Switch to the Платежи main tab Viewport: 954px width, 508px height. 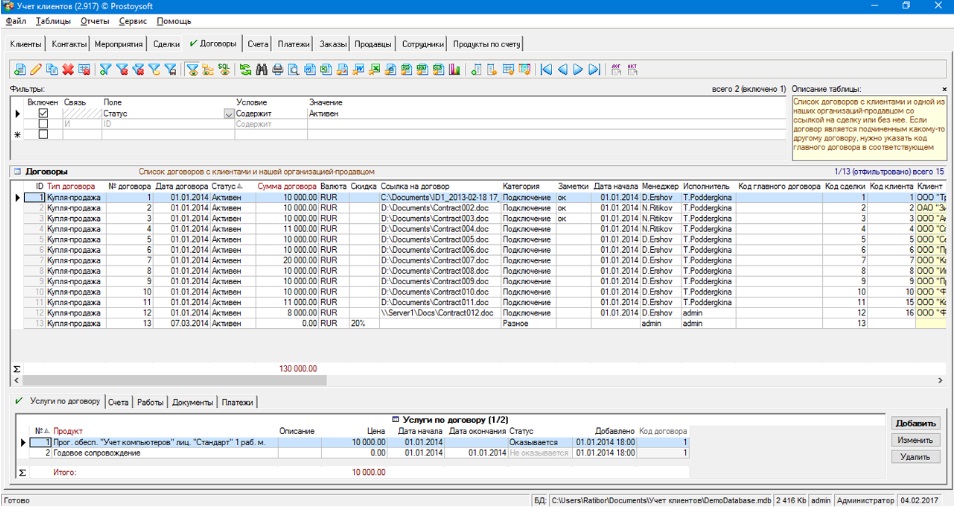(x=293, y=44)
